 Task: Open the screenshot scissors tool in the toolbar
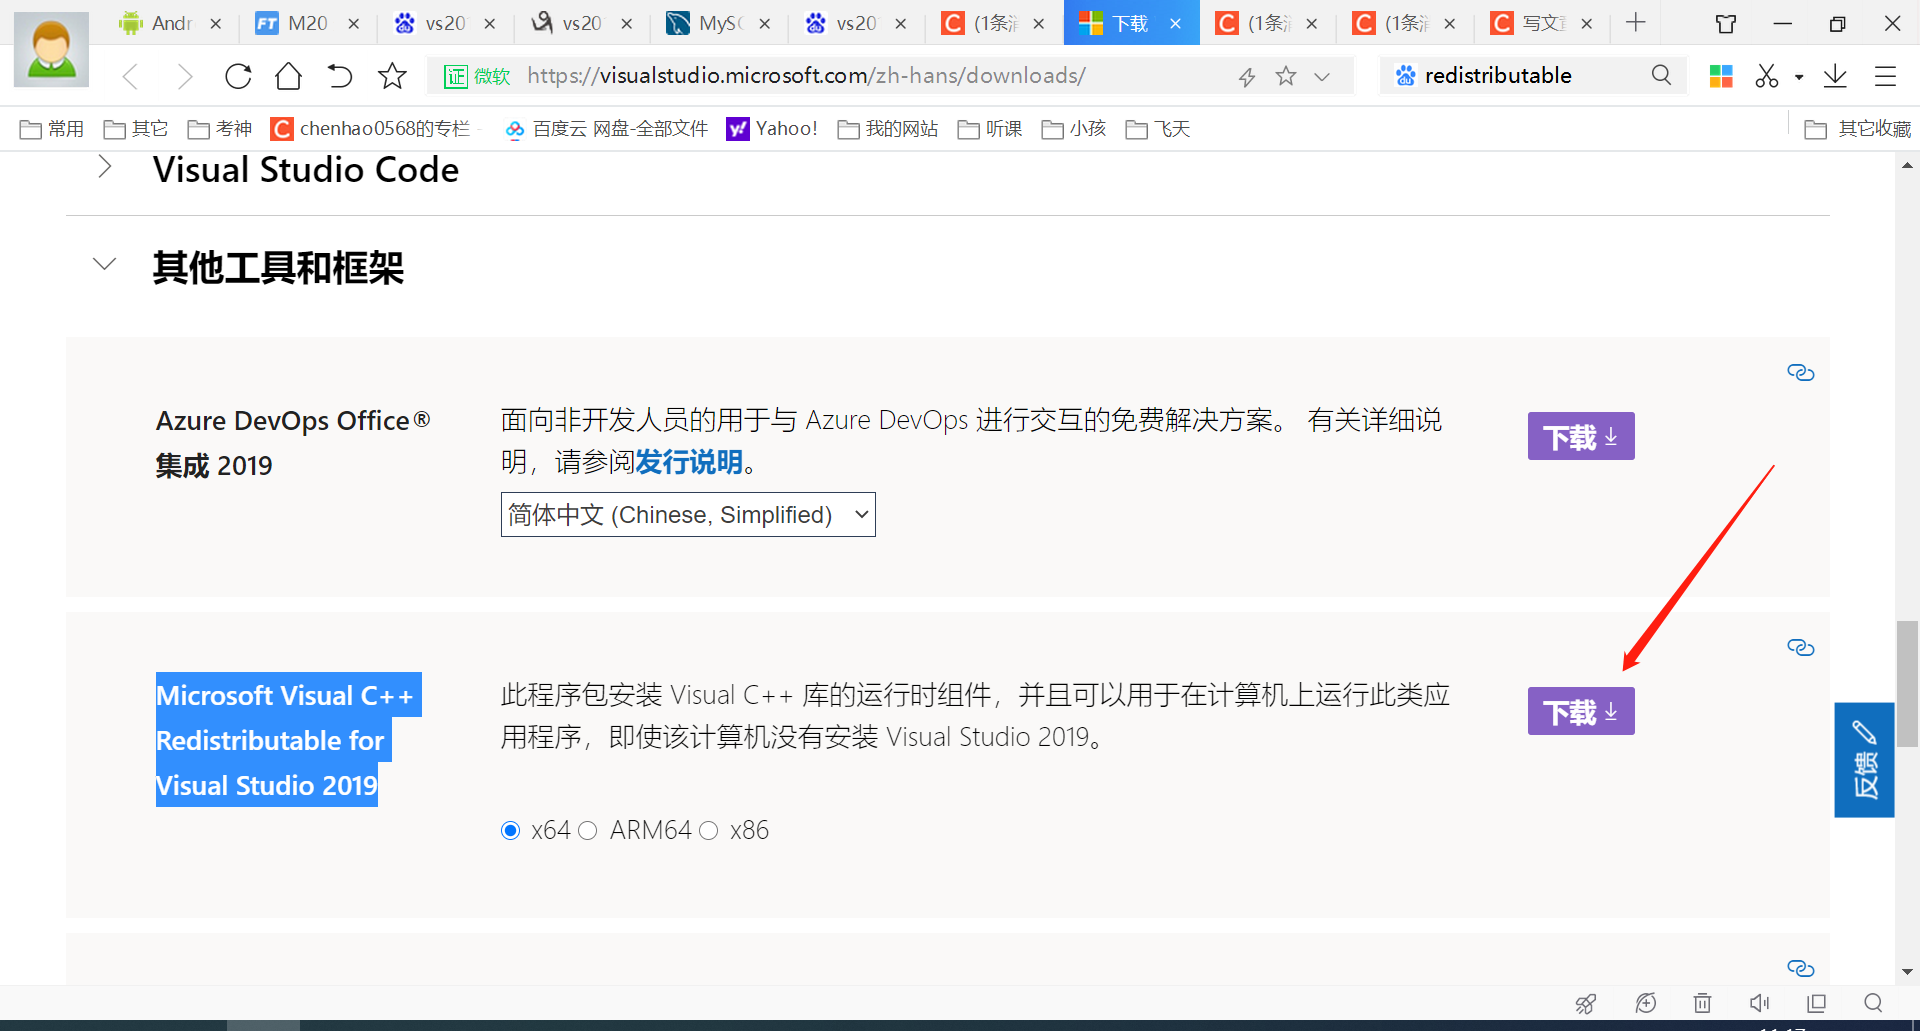coord(1768,75)
